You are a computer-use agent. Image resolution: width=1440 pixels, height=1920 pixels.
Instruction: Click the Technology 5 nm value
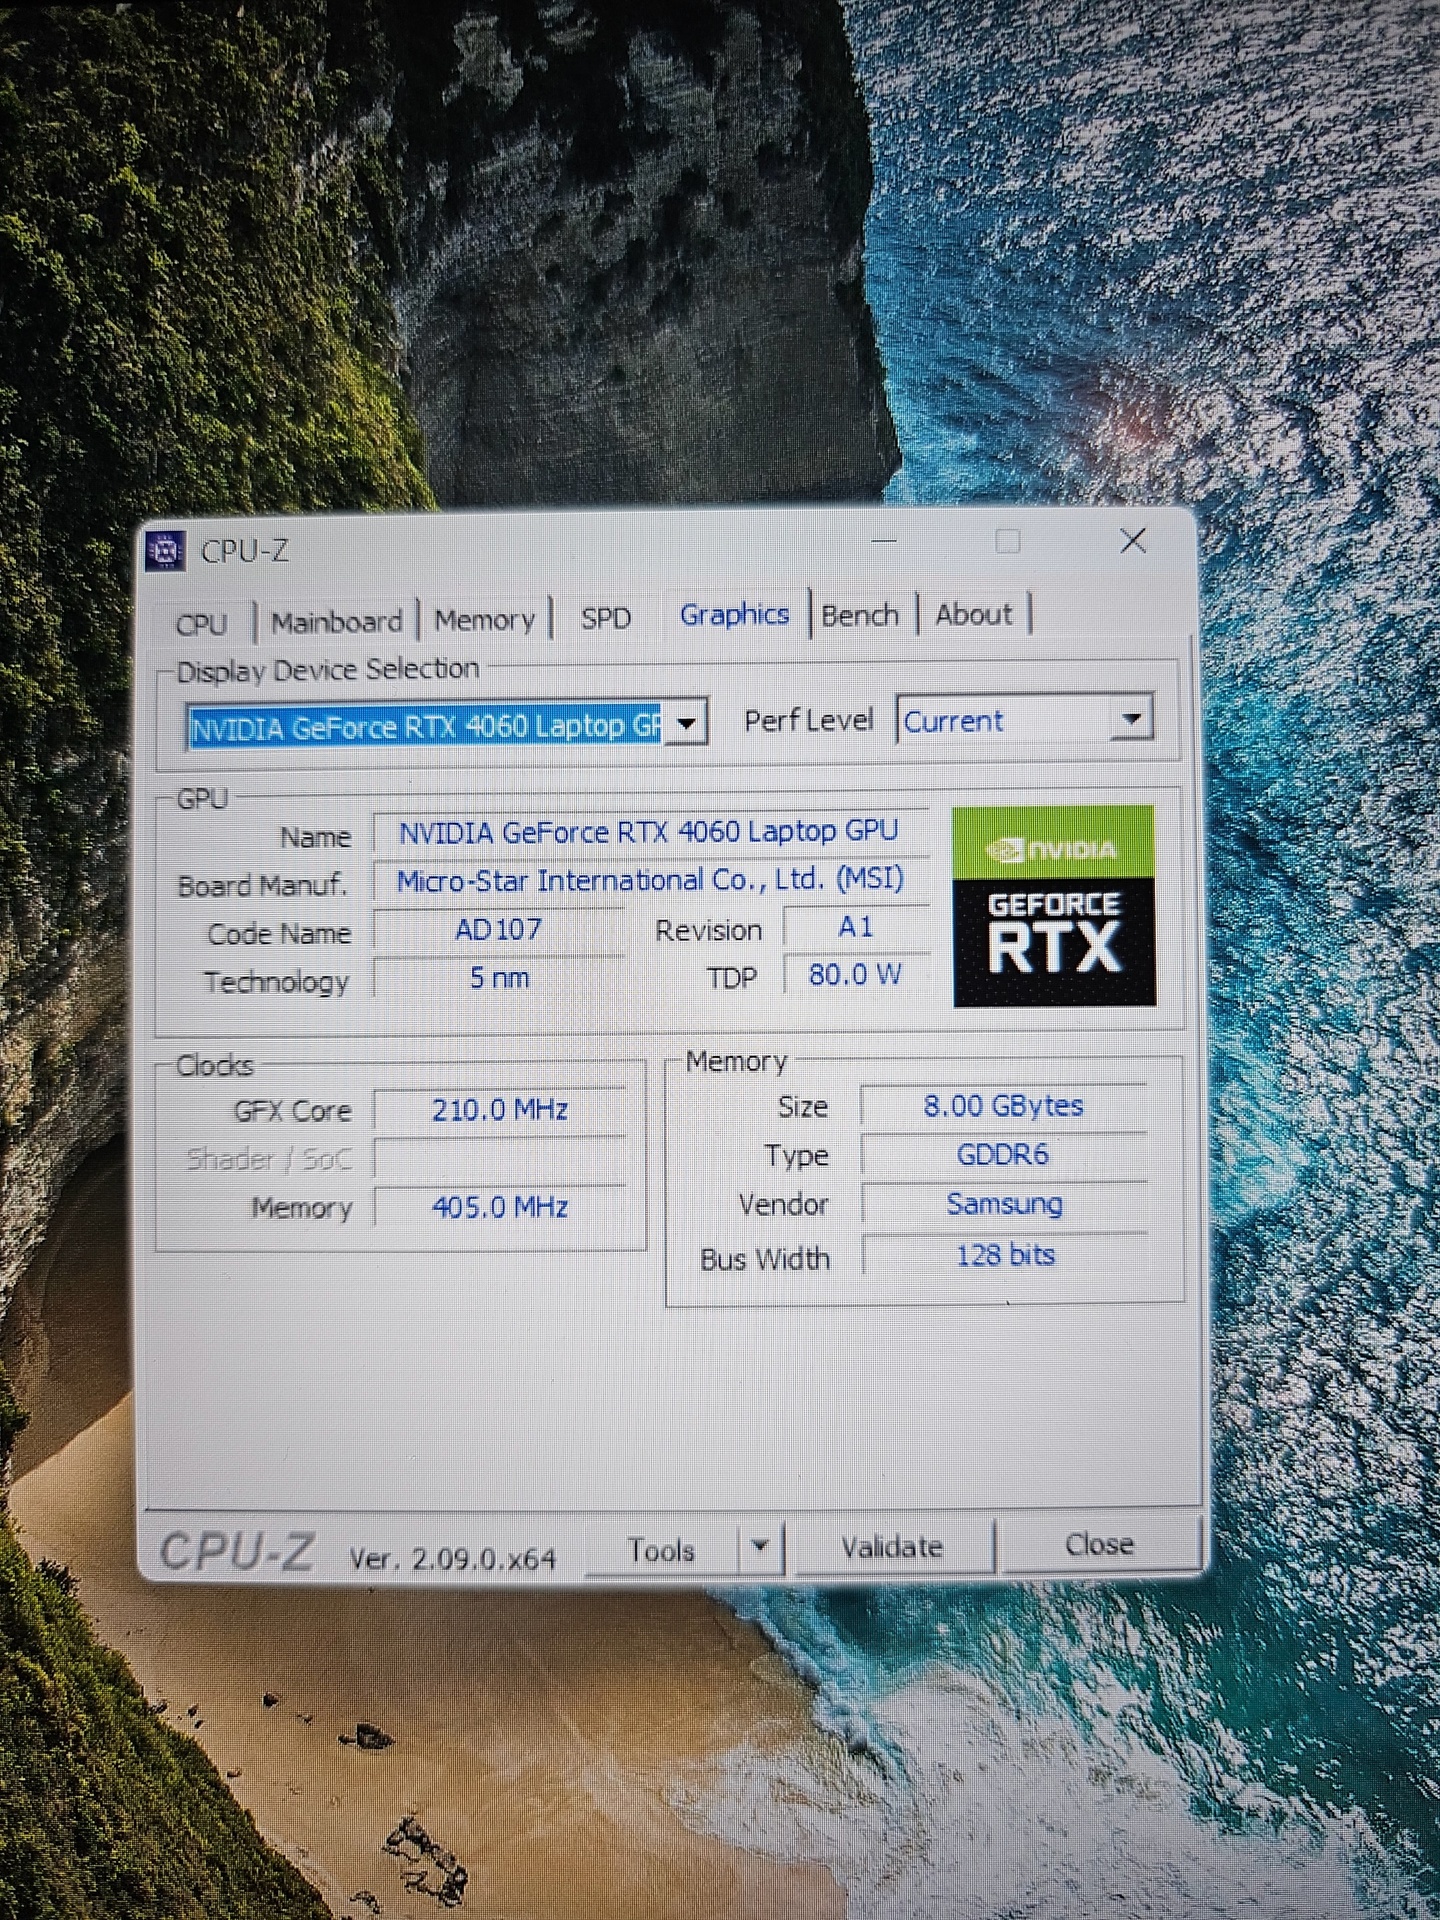pos(499,978)
